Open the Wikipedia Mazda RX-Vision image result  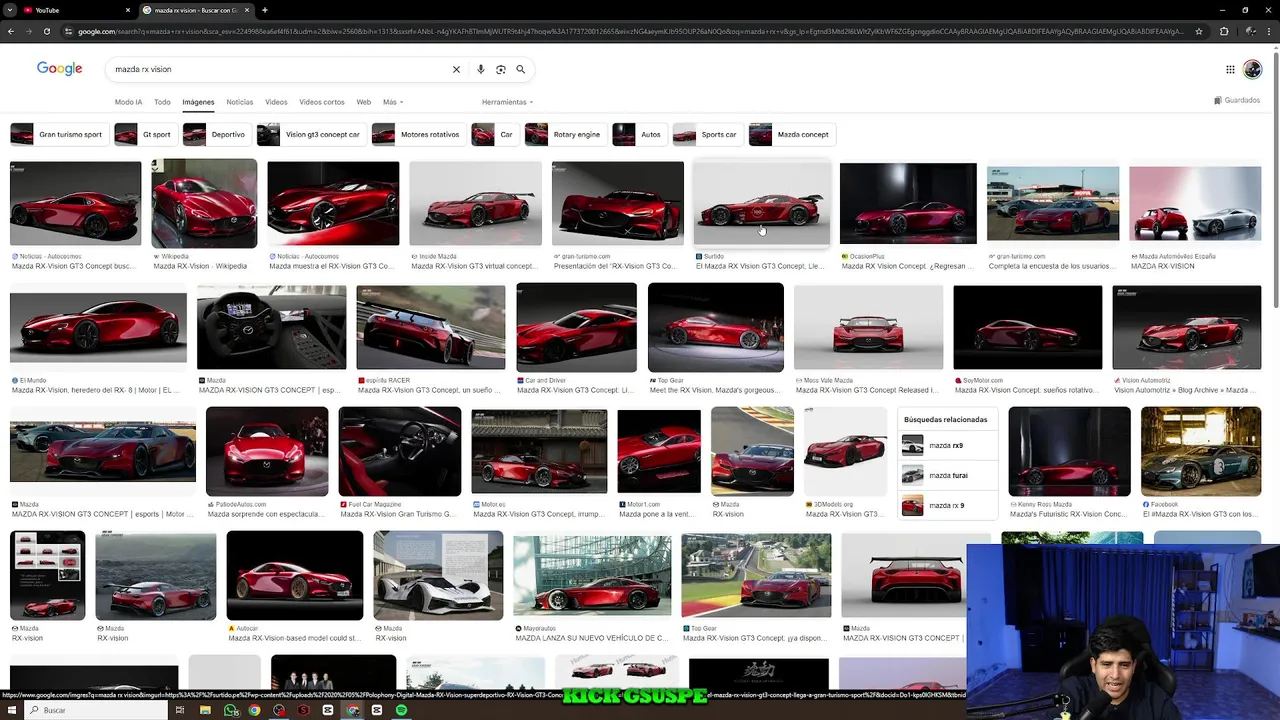(x=204, y=203)
